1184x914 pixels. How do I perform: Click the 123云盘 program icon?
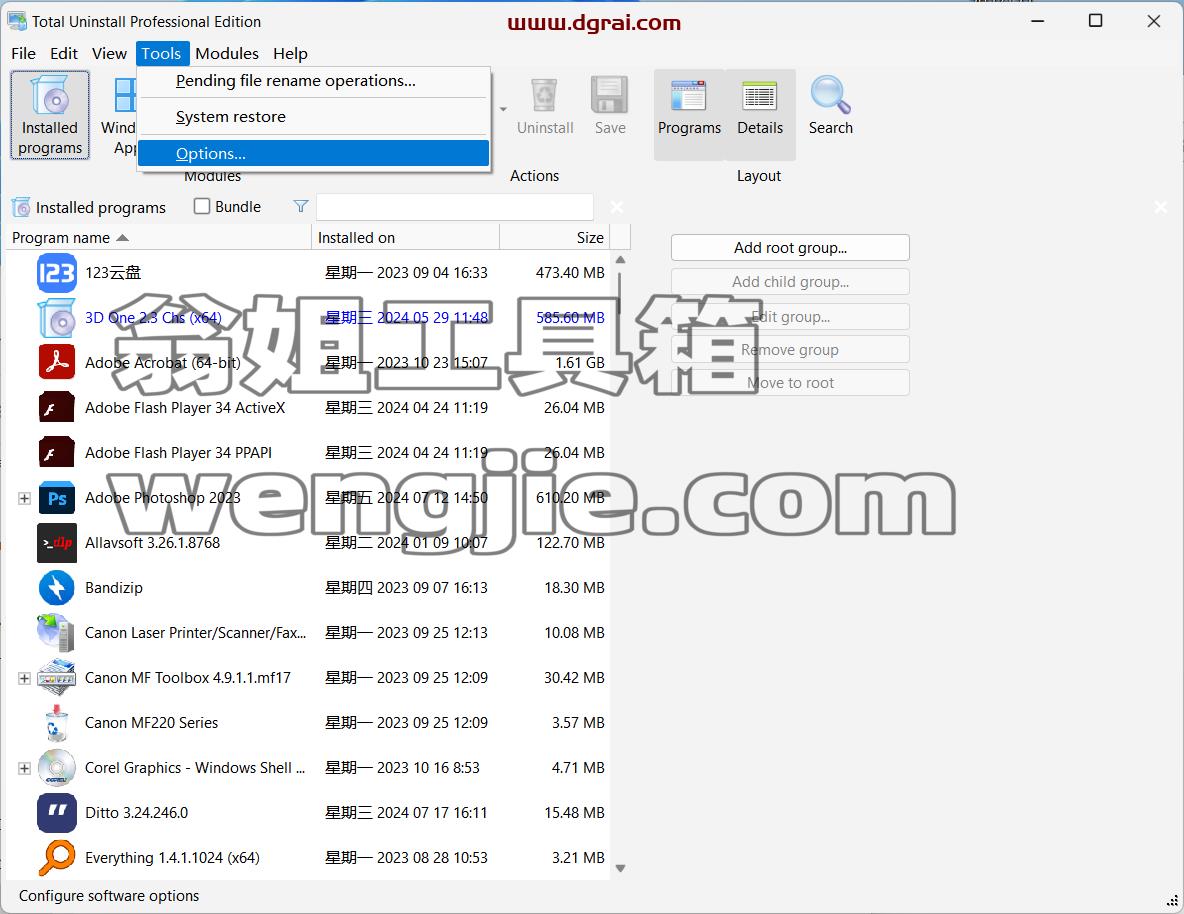click(57, 273)
